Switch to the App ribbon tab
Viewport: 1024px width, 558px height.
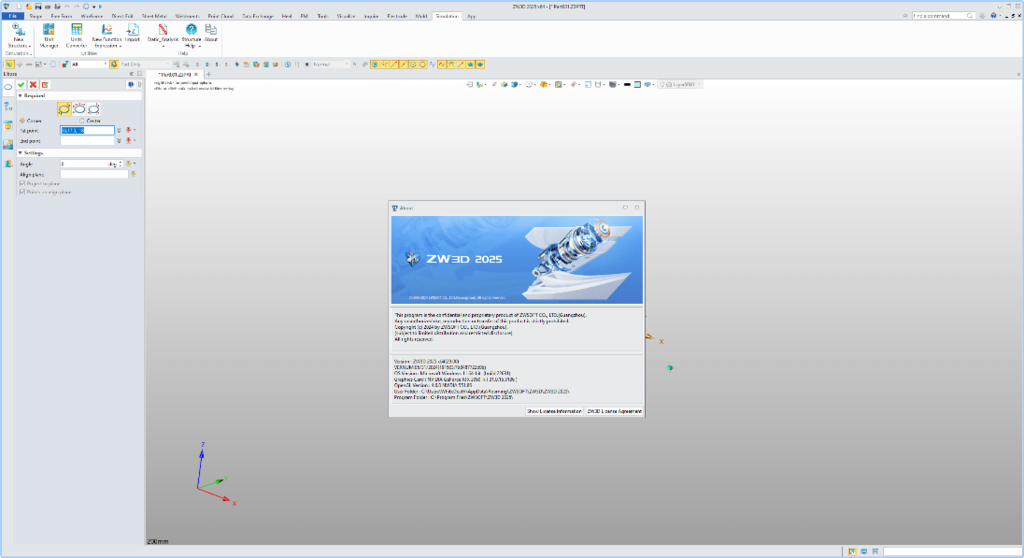[471, 16]
